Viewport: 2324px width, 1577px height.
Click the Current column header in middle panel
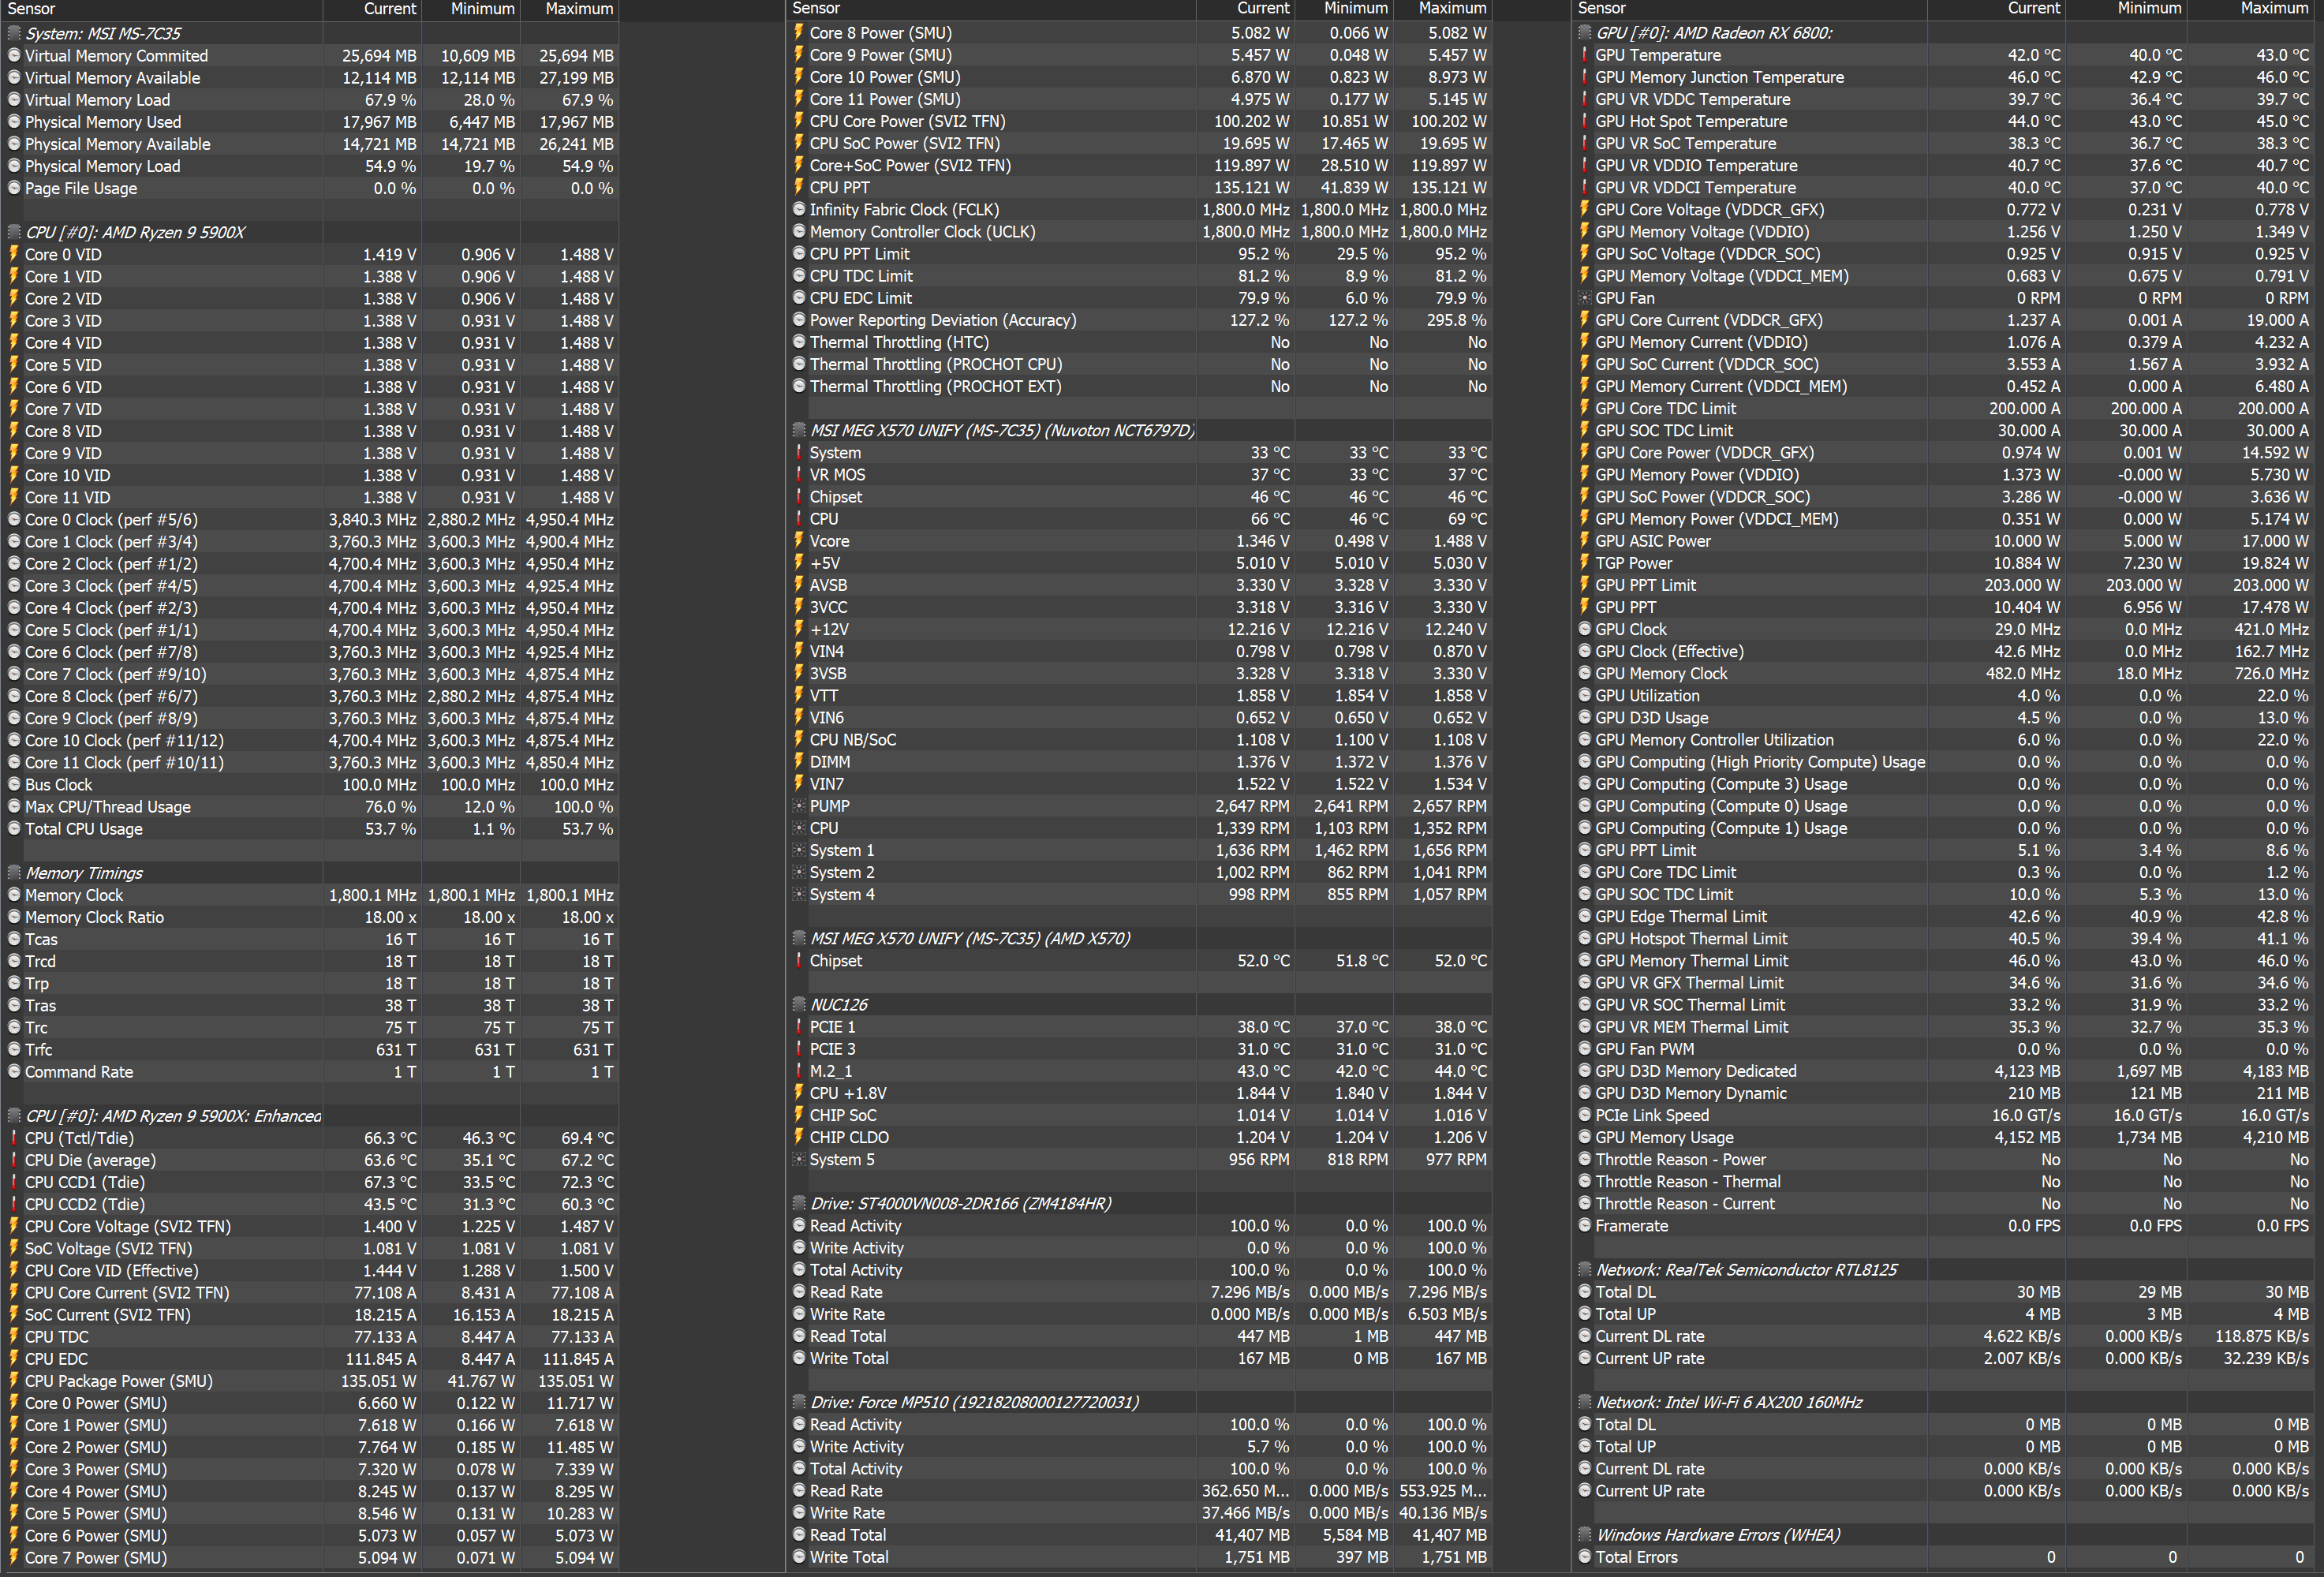1262,9
